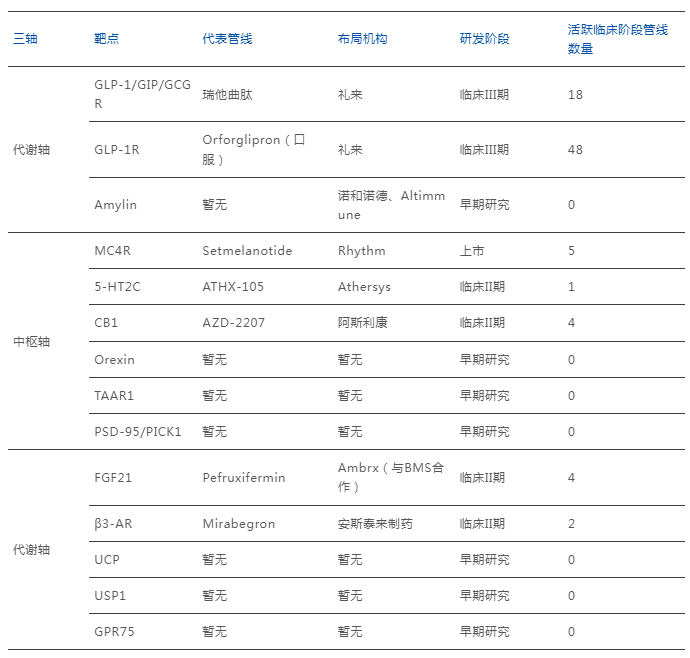This screenshot has height=658, width=690.
Task: Click the Setmelanotide pipeline name
Action: (x=247, y=251)
